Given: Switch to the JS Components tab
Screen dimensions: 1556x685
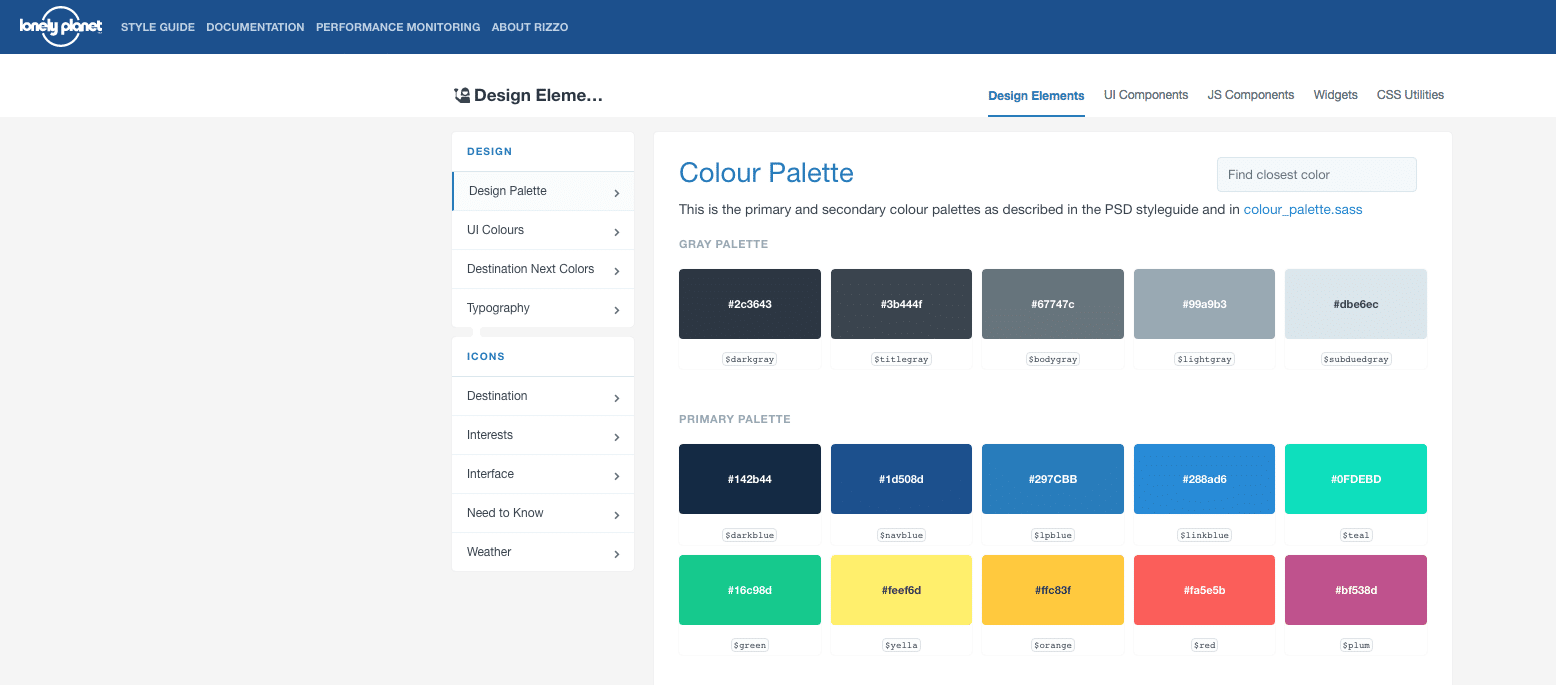Looking at the screenshot, I should point(1251,95).
